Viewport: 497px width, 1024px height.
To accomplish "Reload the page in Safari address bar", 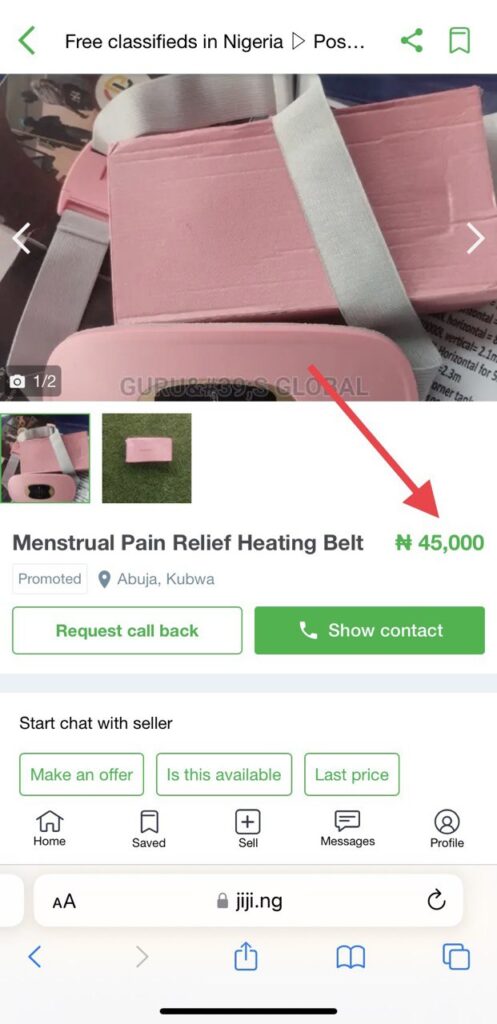I will pos(436,901).
